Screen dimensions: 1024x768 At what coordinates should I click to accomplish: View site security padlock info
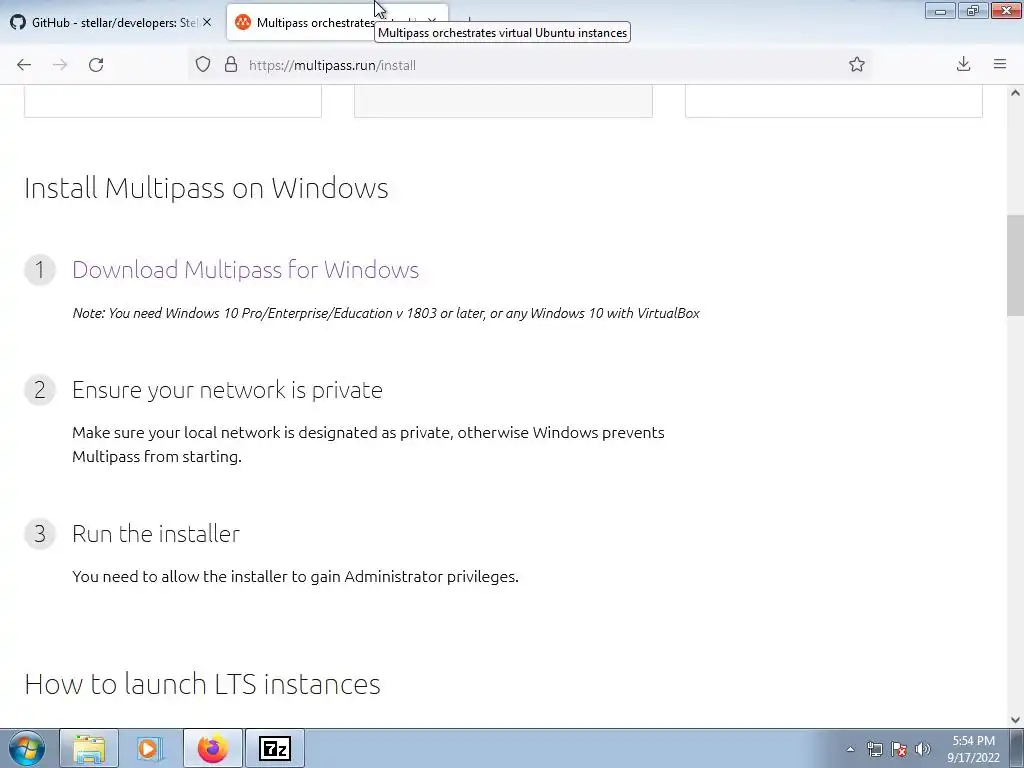tap(231, 65)
